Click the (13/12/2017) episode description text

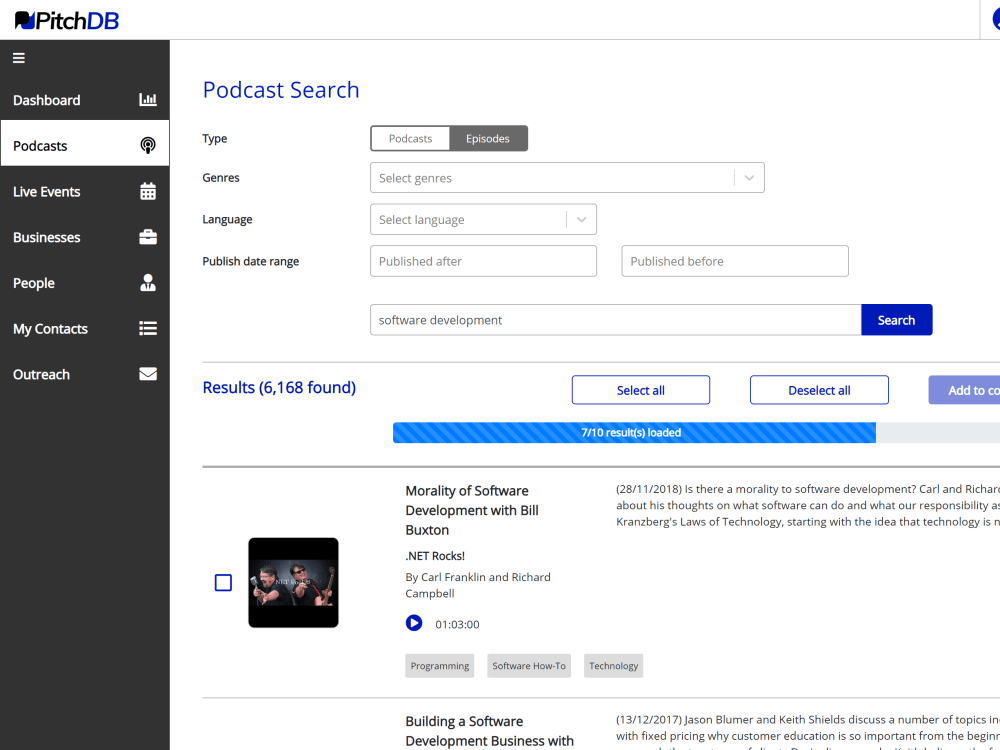[807, 733]
